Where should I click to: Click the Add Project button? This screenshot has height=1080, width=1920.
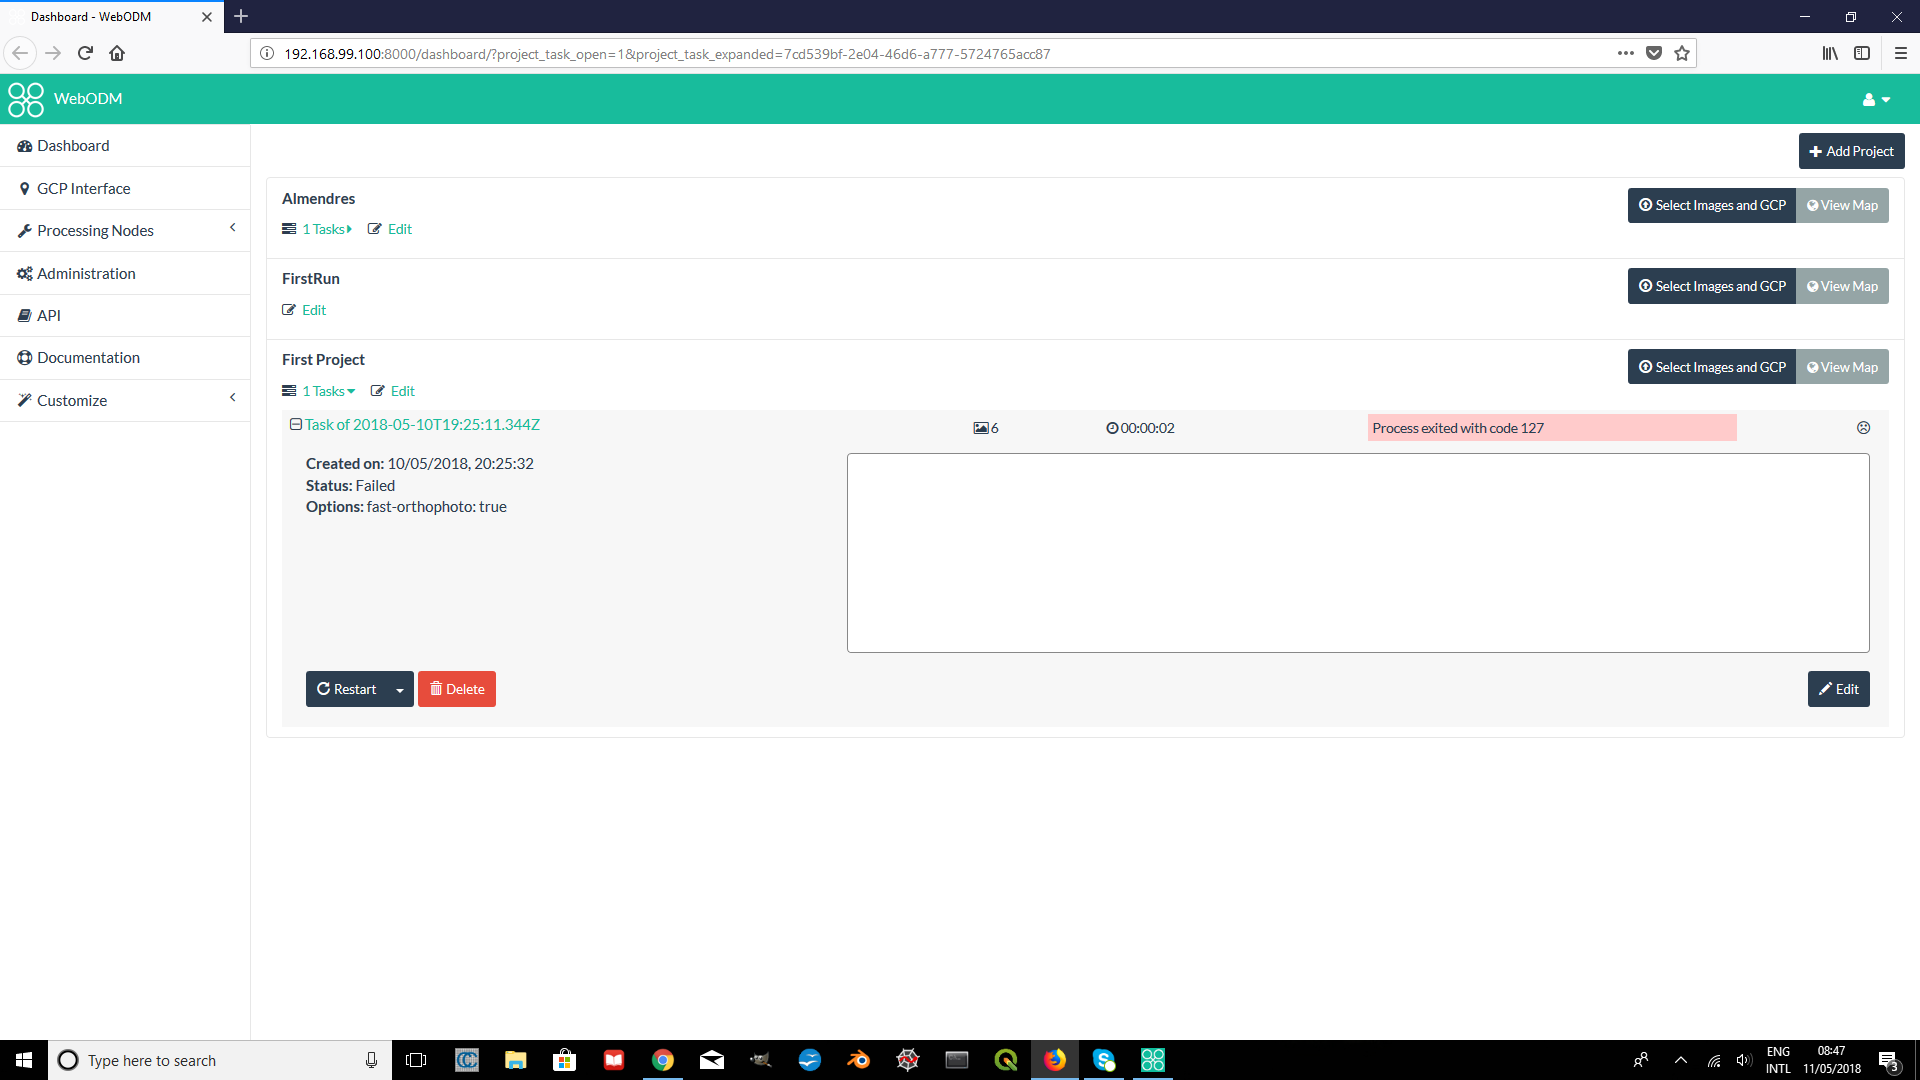coord(1851,152)
